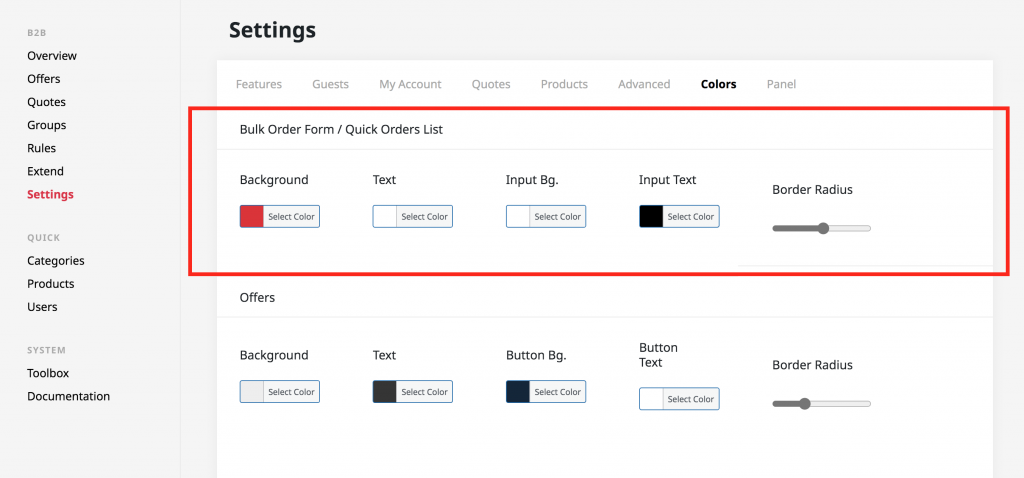Click the dark gray Offers Text swatch

coord(385,392)
